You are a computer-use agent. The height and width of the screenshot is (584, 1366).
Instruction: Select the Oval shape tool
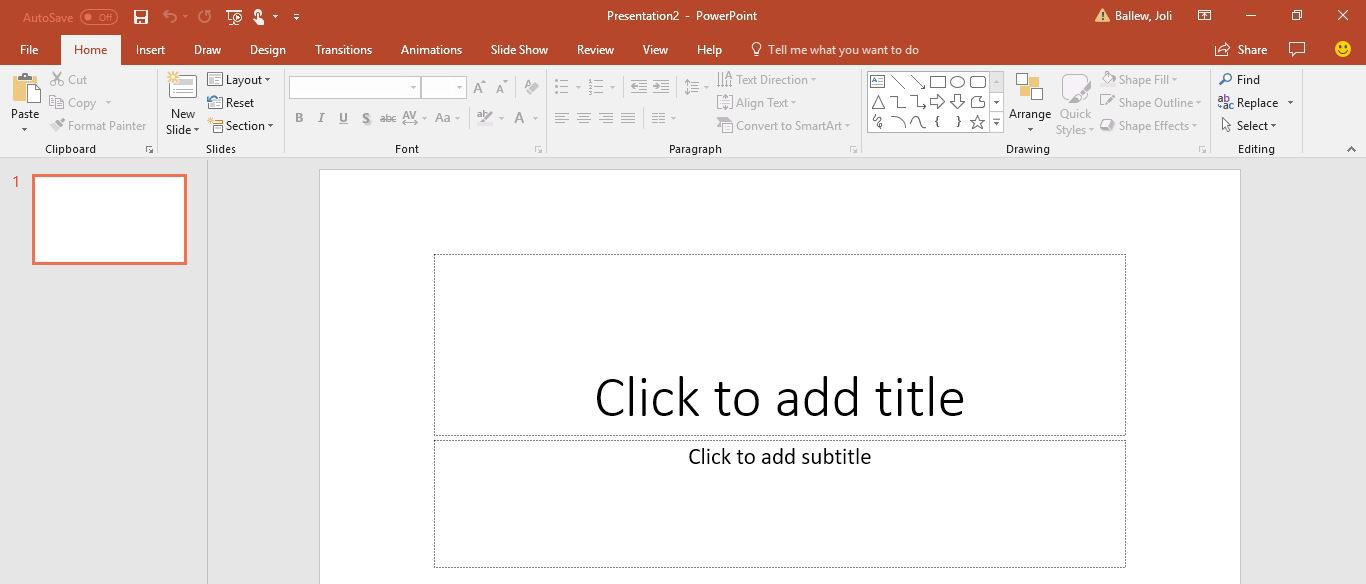click(957, 81)
